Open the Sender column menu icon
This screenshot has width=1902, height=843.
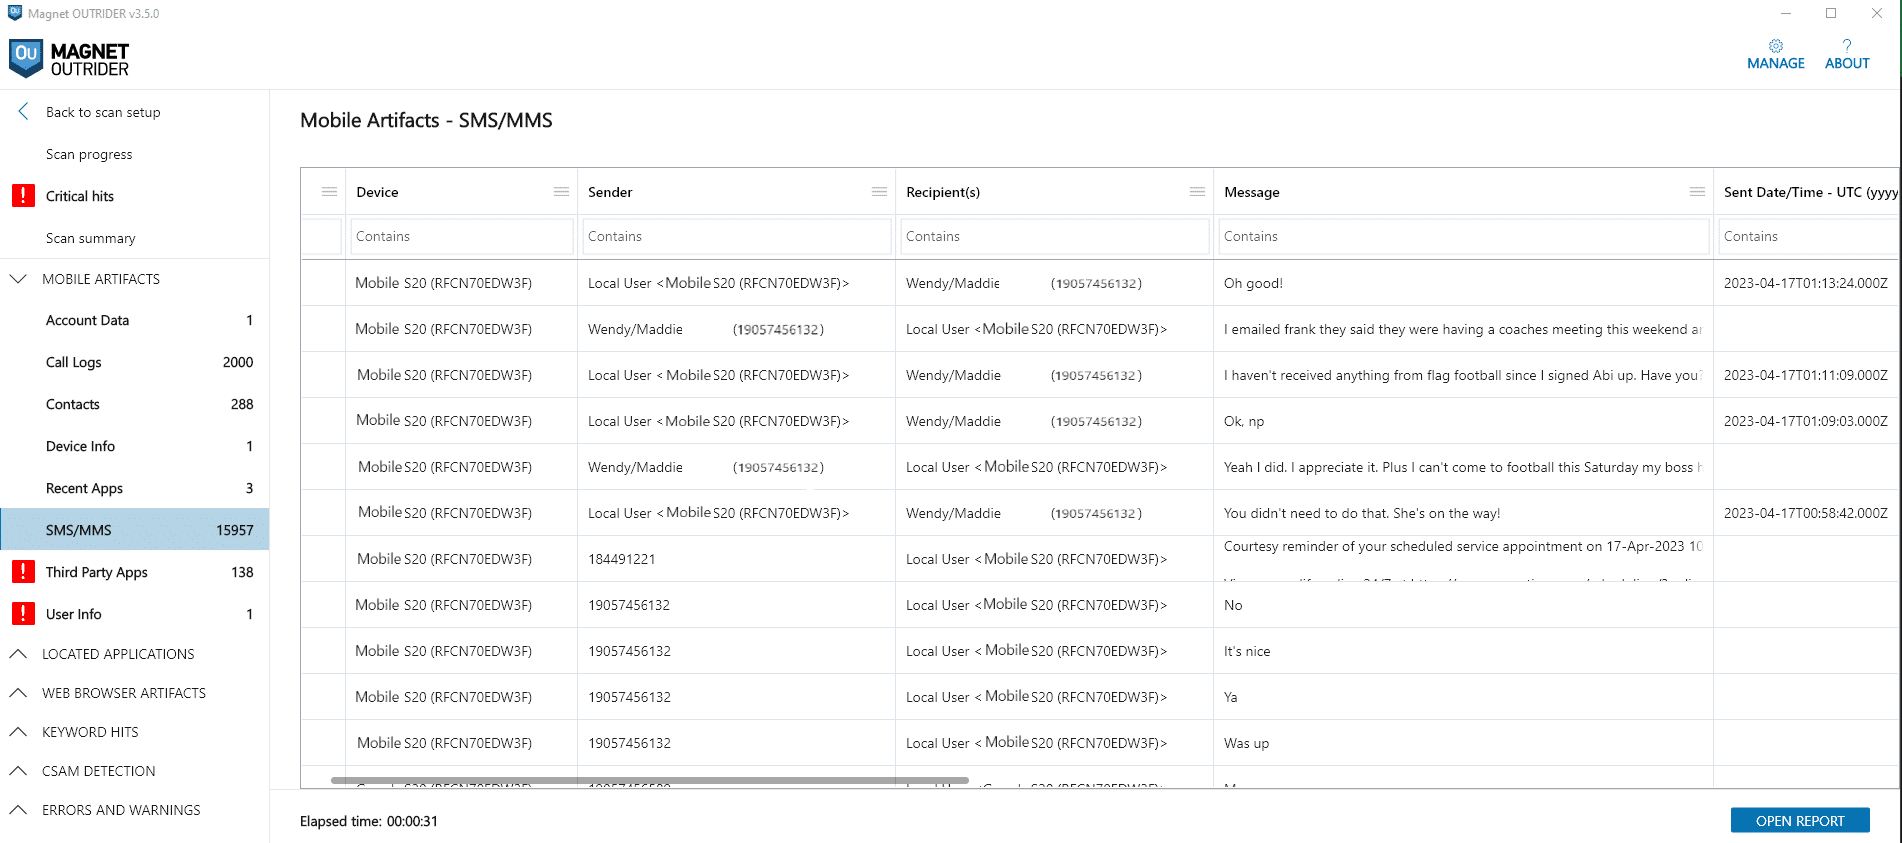coord(879,192)
